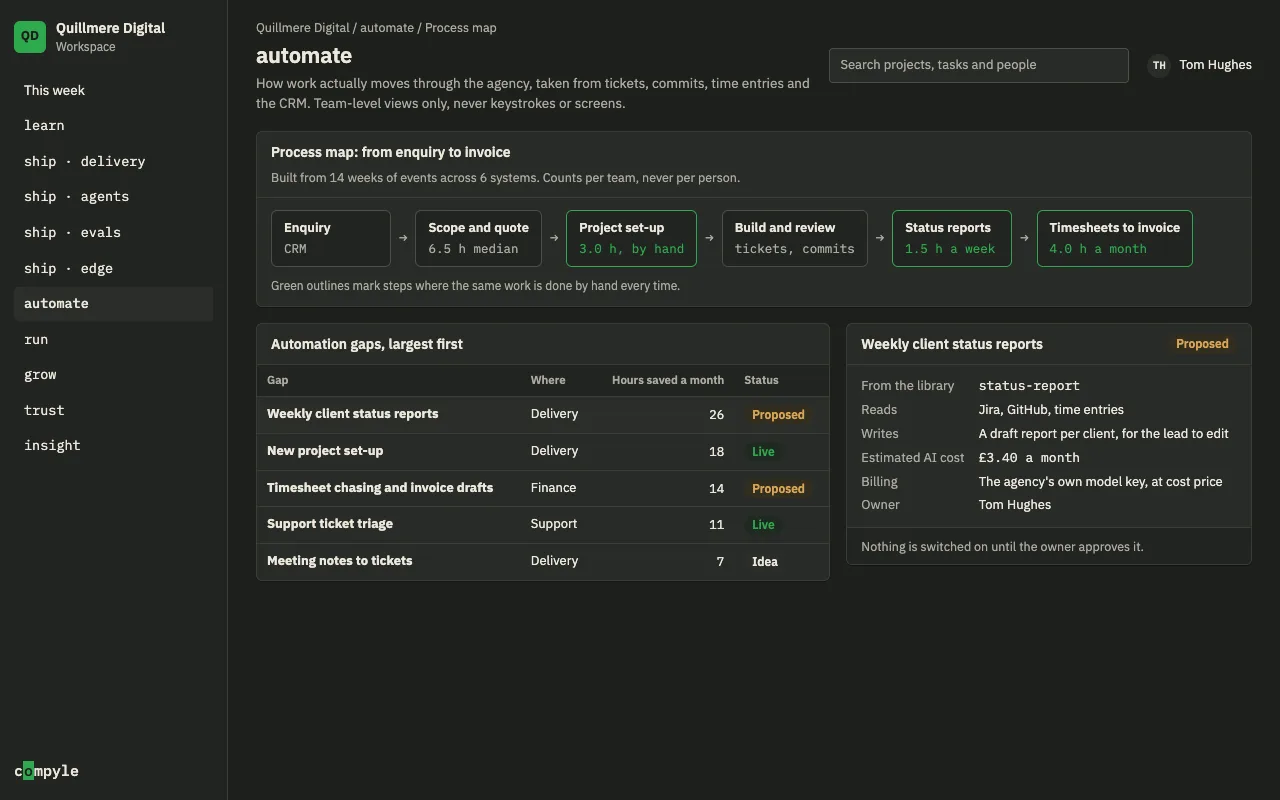Select automate in the sidebar
The width and height of the screenshot is (1280, 800).
coord(113,304)
